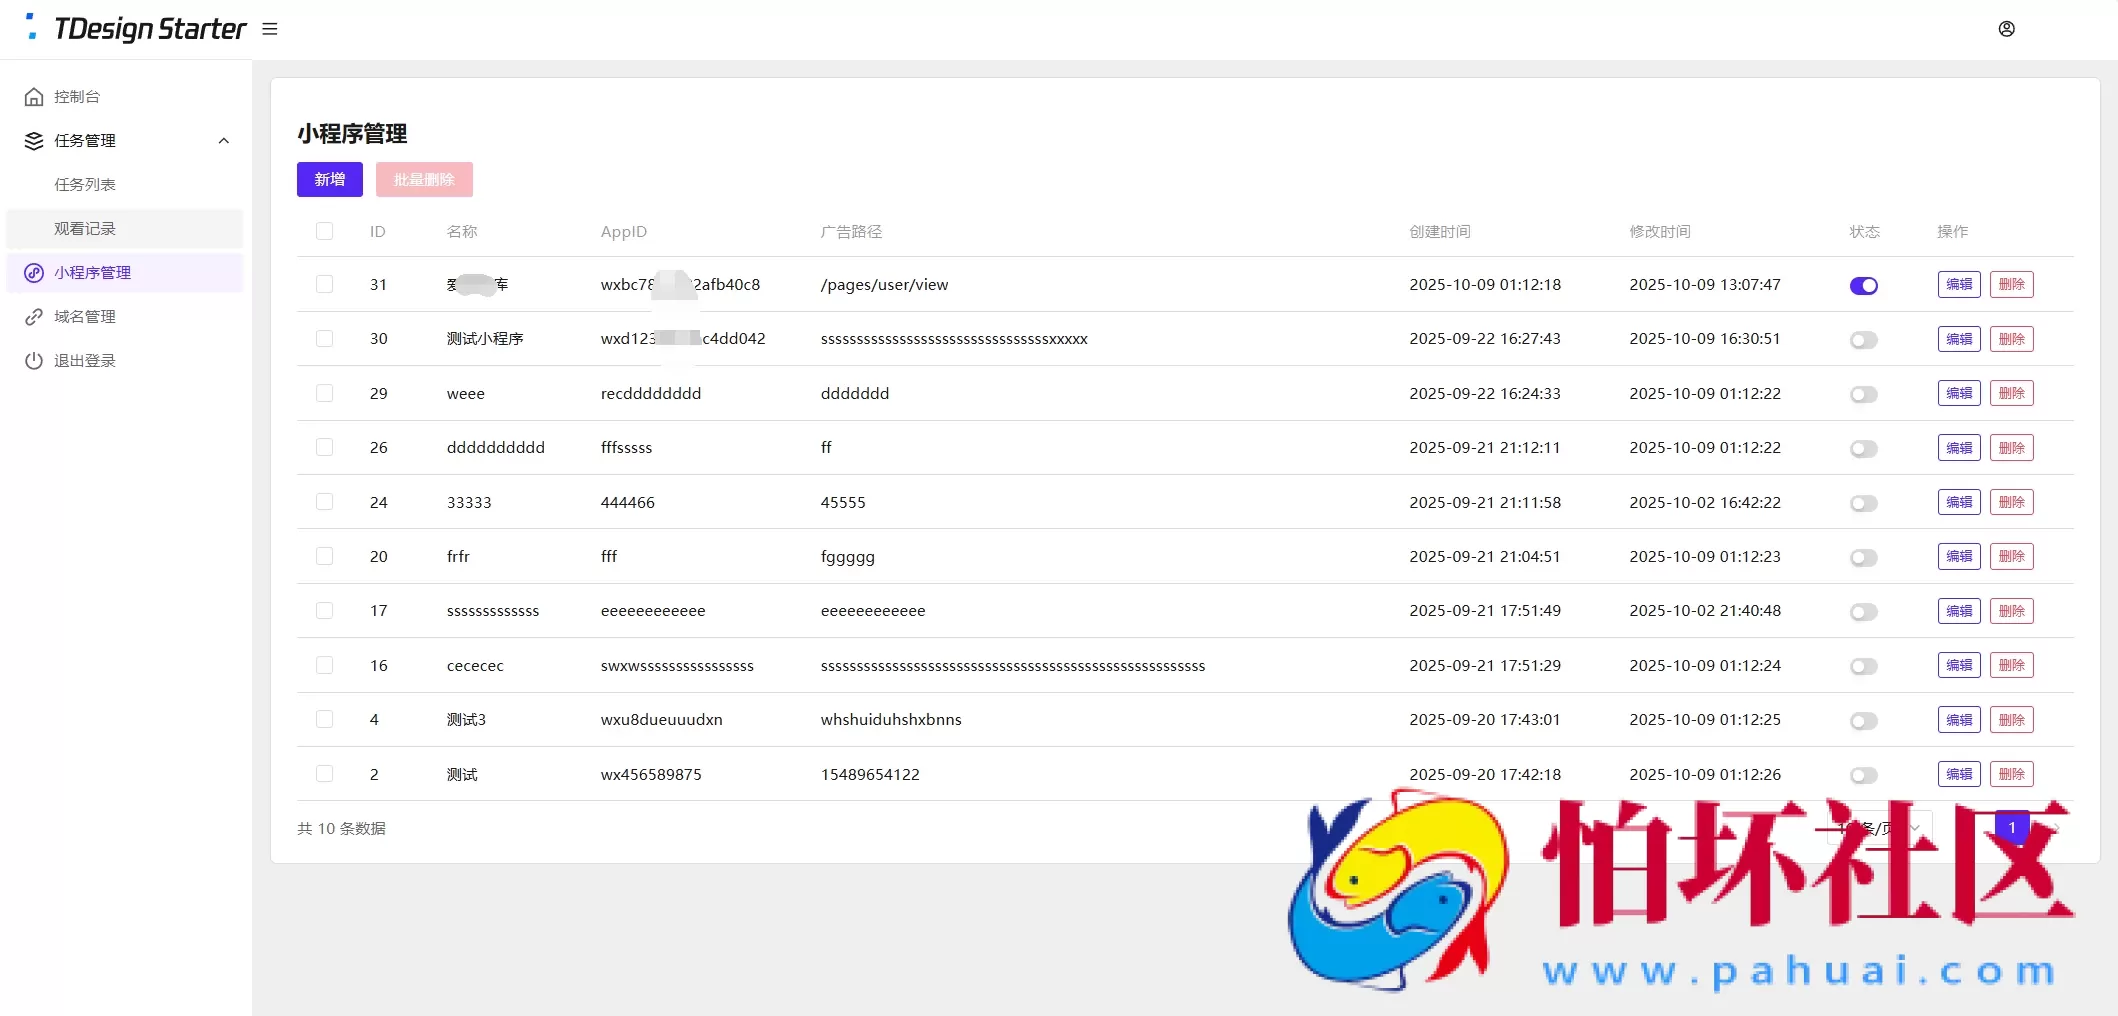Open 任务列表 in the sidebar
This screenshot has width=2118, height=1016.
tap(85, 185)
